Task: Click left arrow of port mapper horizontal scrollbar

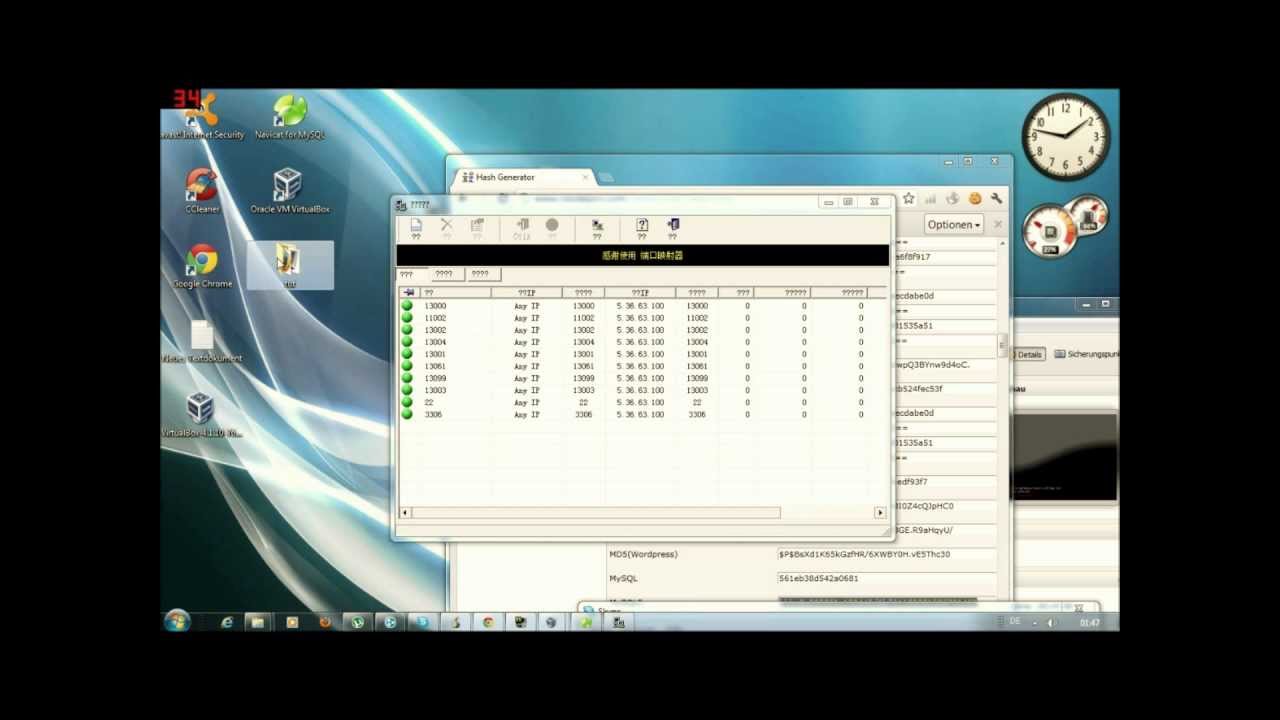Action: pos(405,512)
